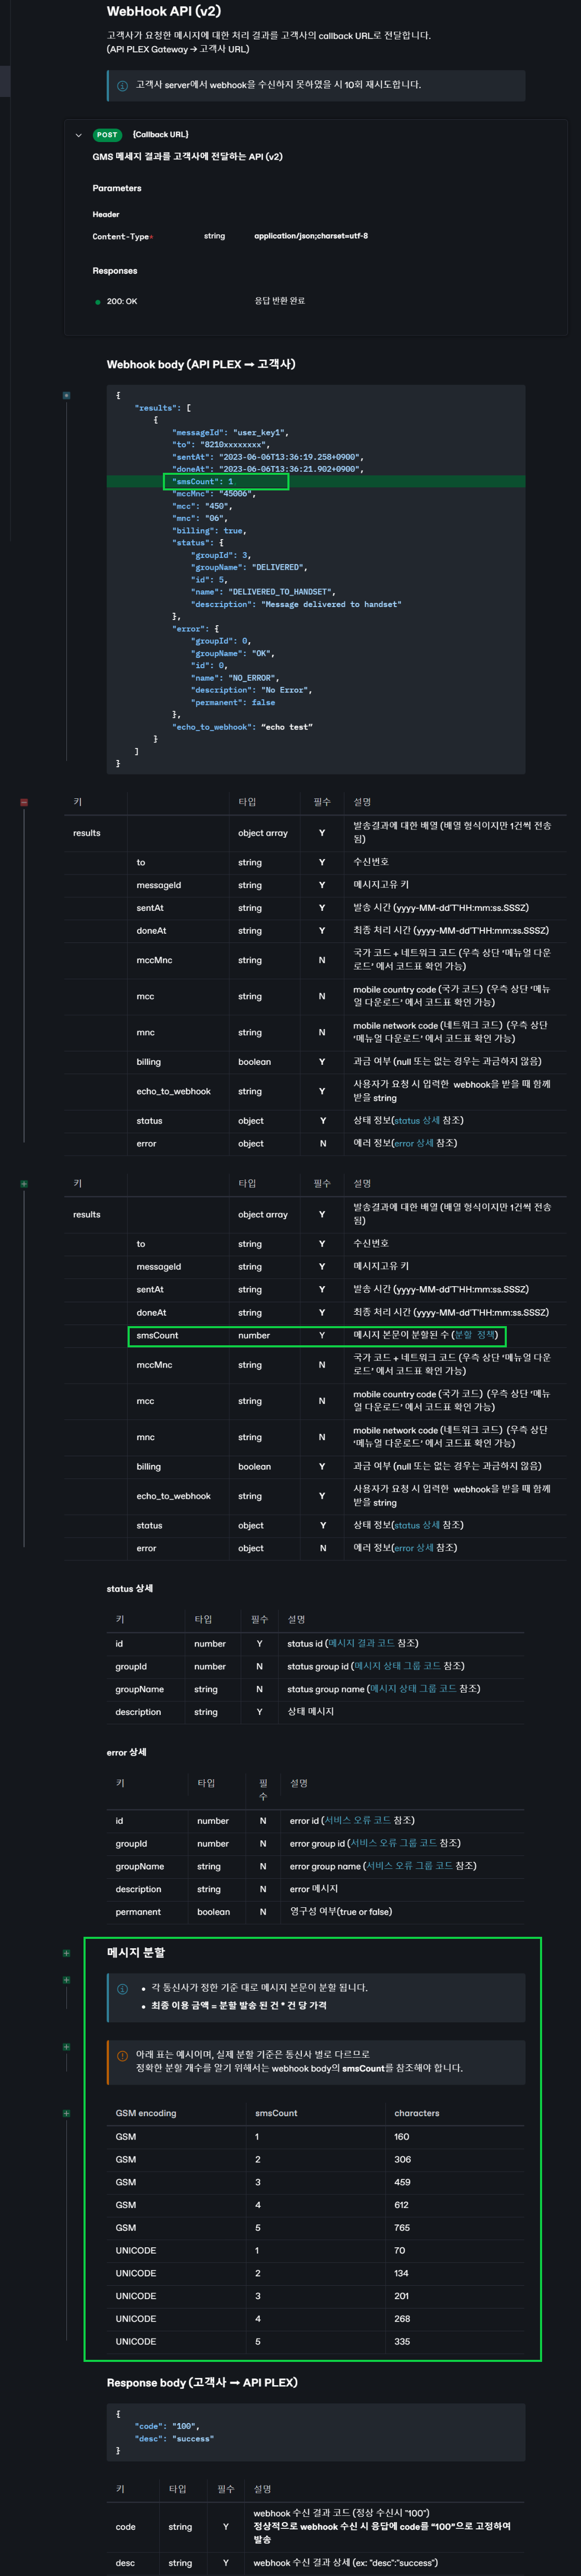Open the error 상세 link in the second parameter table
This screenshot has width=581, height=2576.
pyautogui.click(x=413, y=1548)
